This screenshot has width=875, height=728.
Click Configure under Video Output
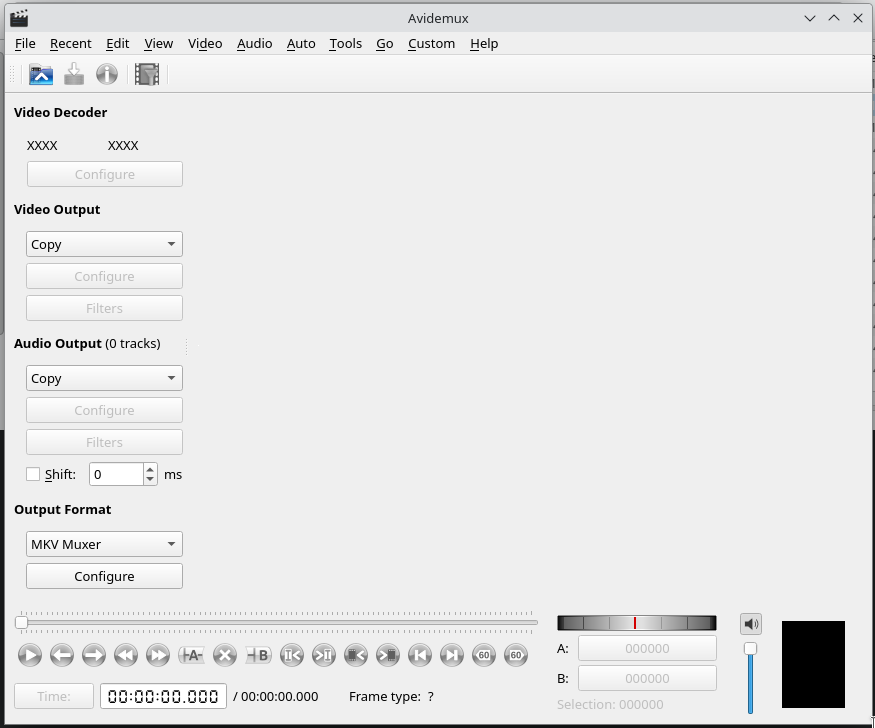pos(104,276)
